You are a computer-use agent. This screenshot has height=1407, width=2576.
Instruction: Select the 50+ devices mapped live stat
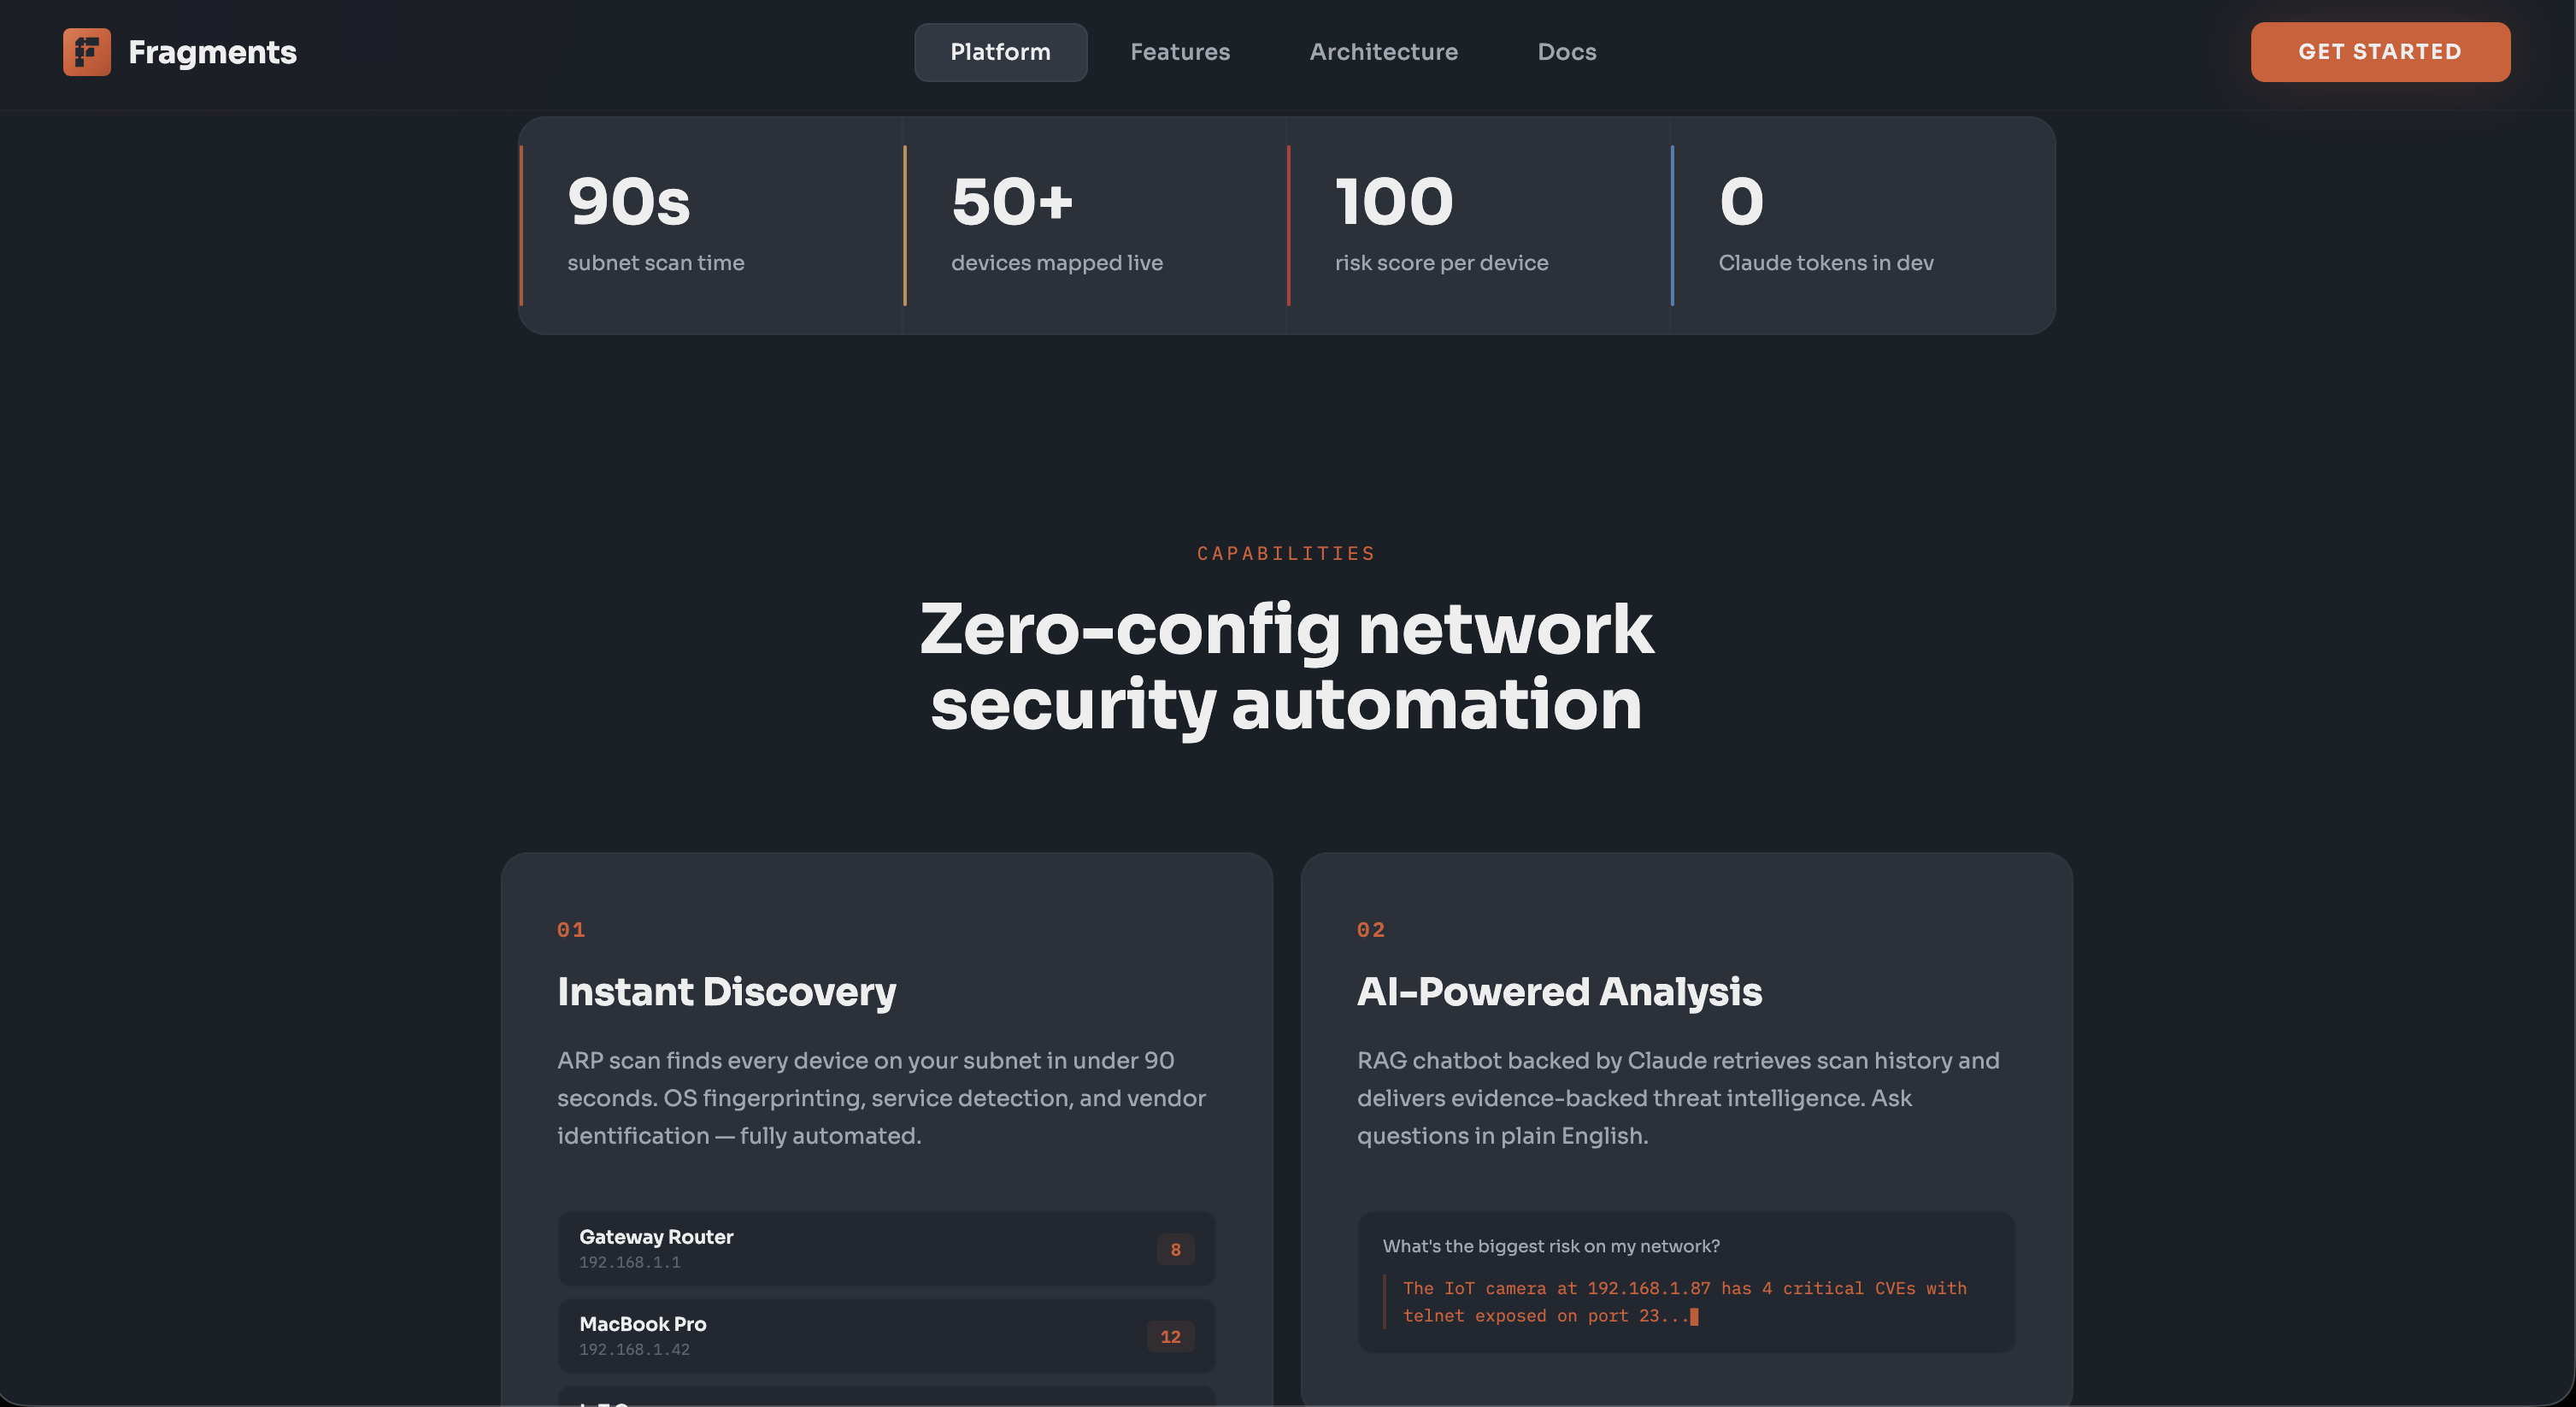[x=1094, y=225]
